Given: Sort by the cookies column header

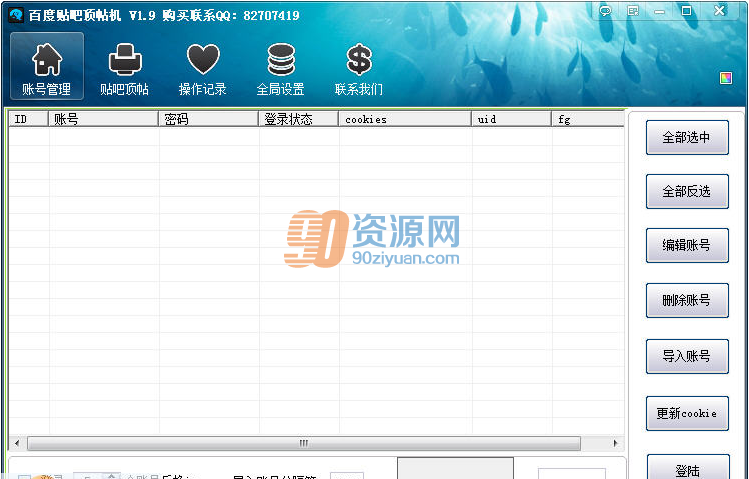Looking at the screenshot, I should point(405,119).
